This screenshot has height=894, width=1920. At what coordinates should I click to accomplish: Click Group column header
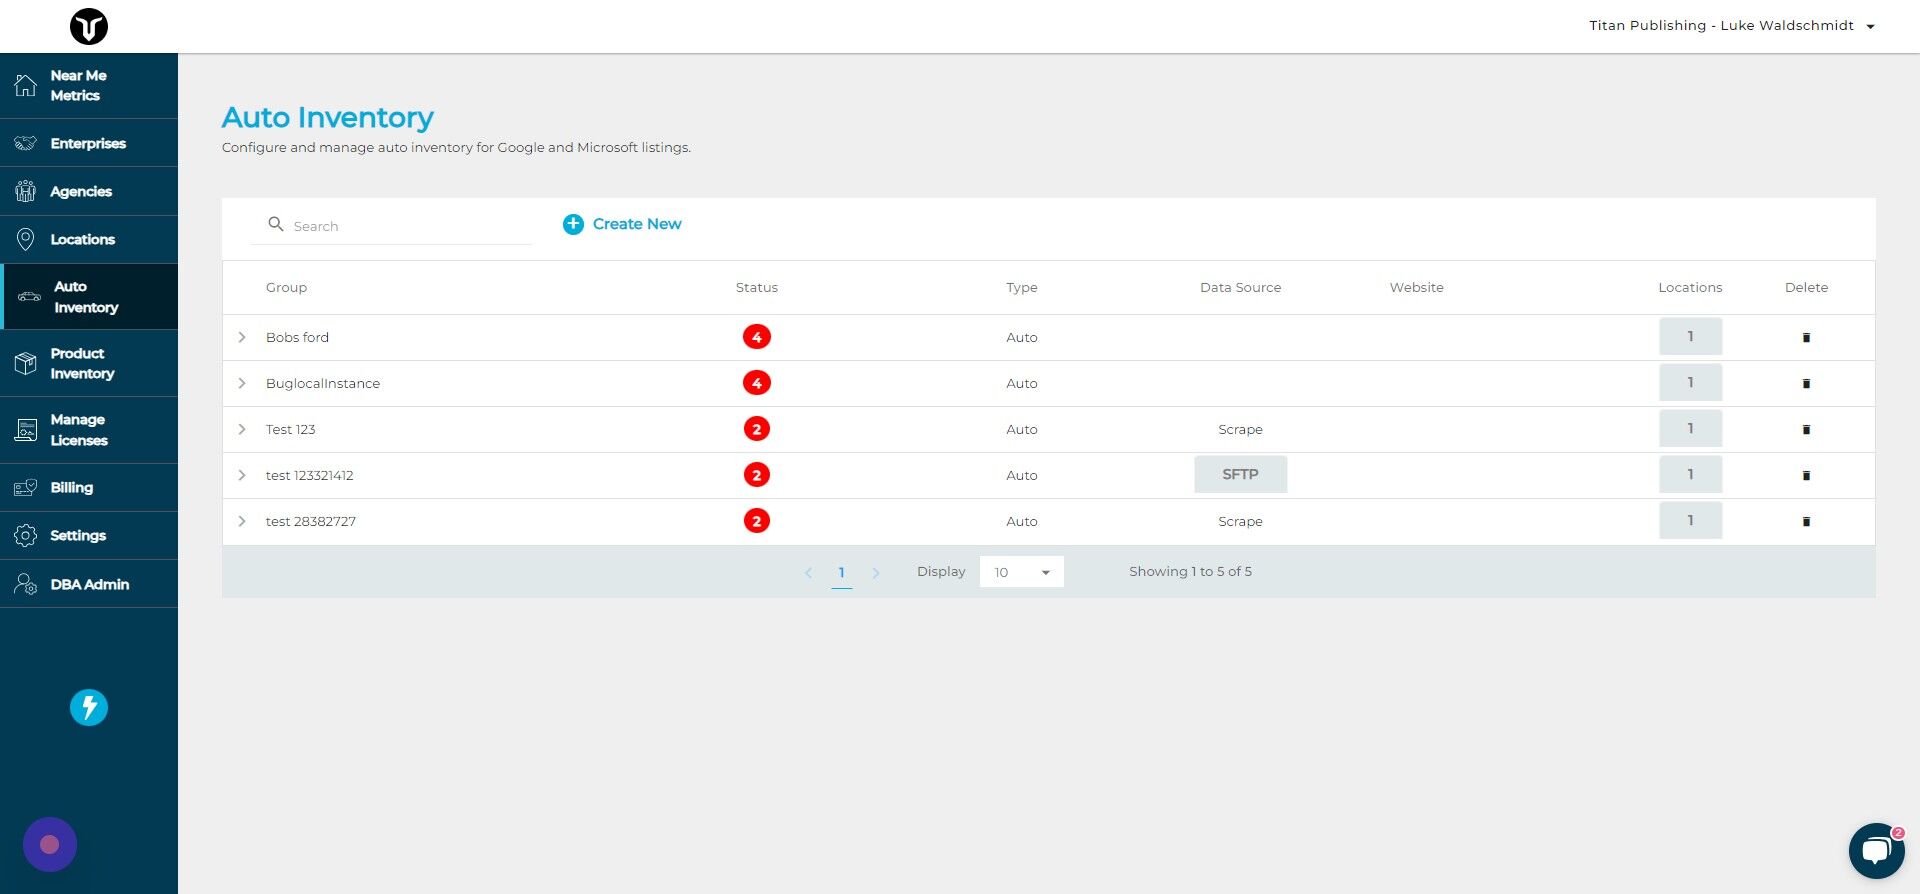point(286,287)
